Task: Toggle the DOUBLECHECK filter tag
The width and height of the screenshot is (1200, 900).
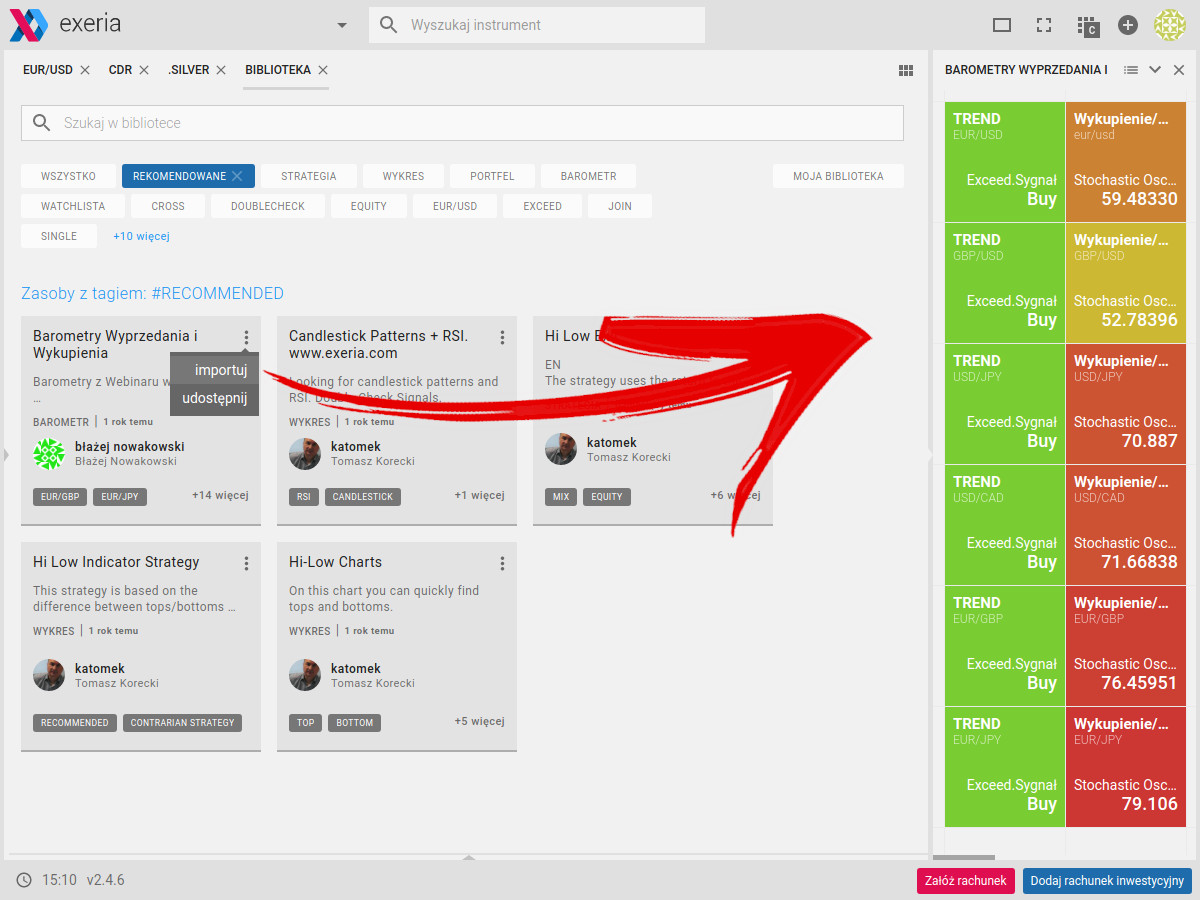Action: [267, 206]
